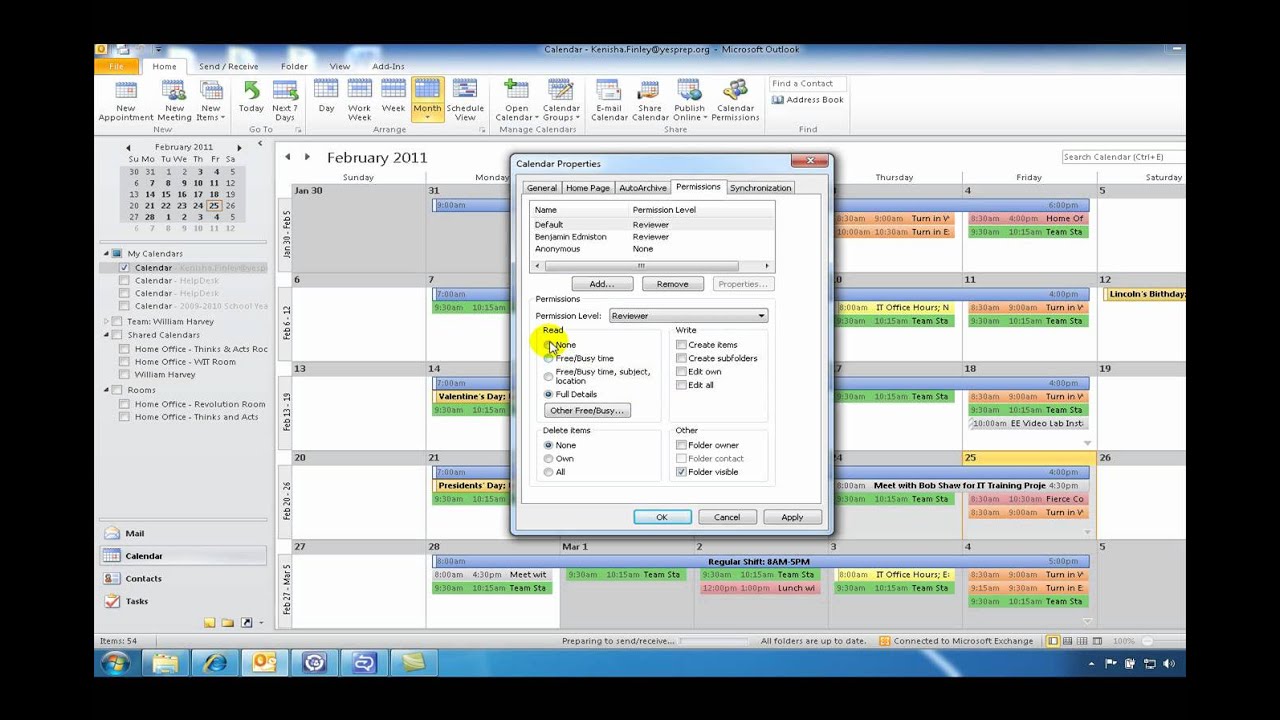Viewport: 1280px width, 720px height.
Task: Click the Search Calendar field
Action: pos(1122,157)
